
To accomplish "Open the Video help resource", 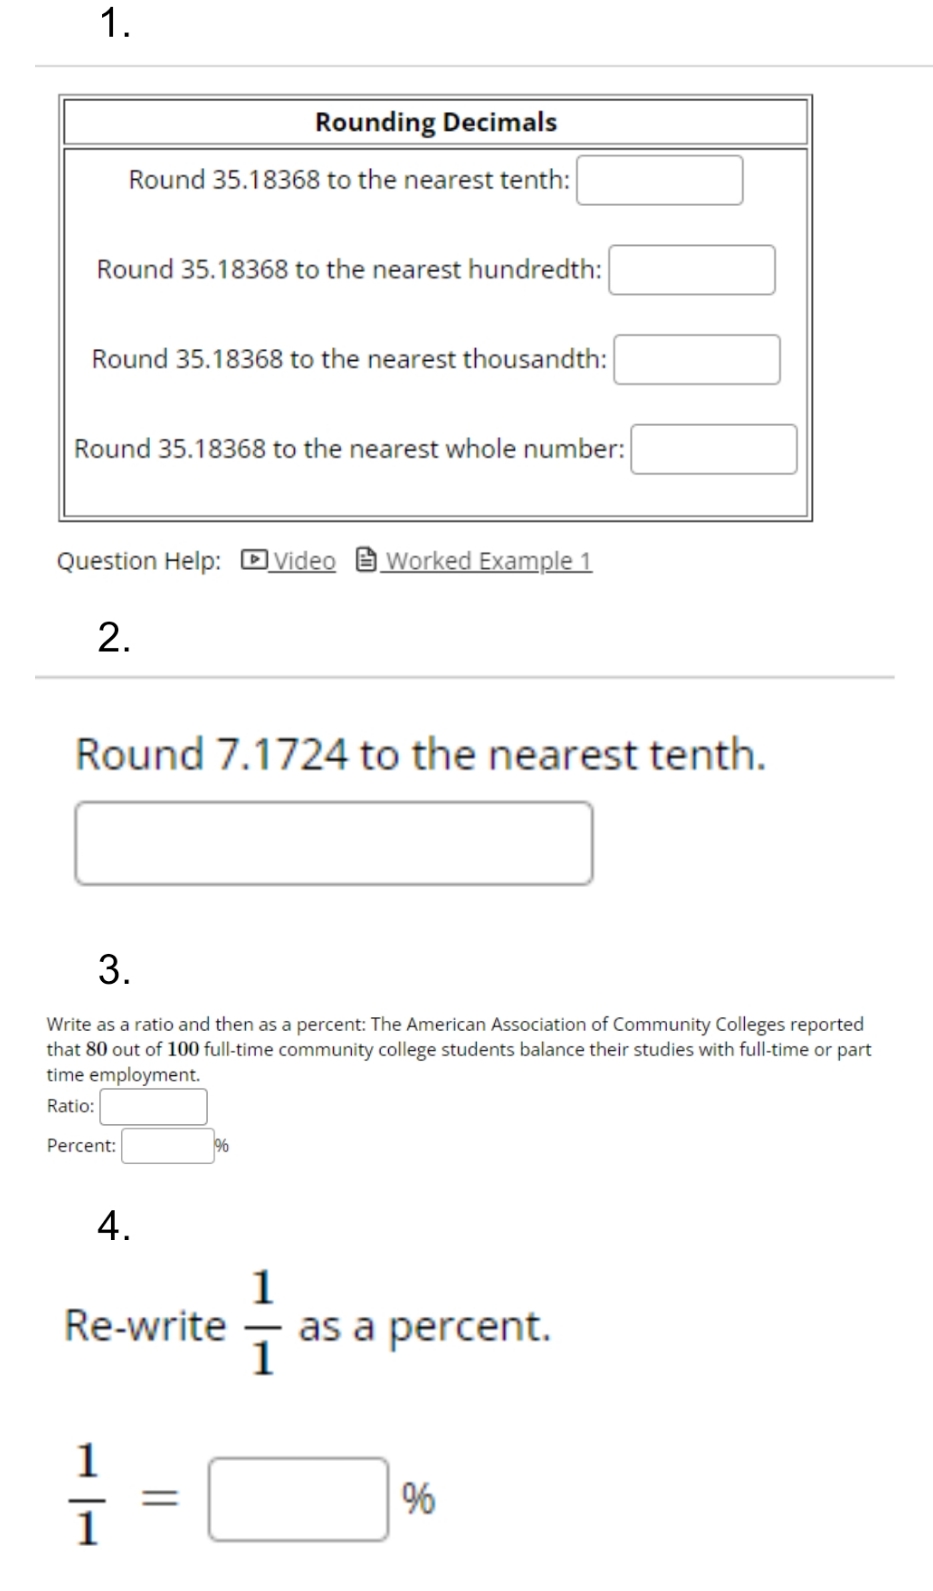I will pyautogui.click(x=302, y=560).
